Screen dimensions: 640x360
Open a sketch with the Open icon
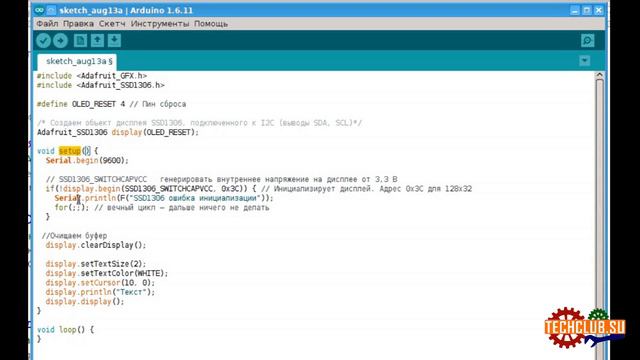97,40
